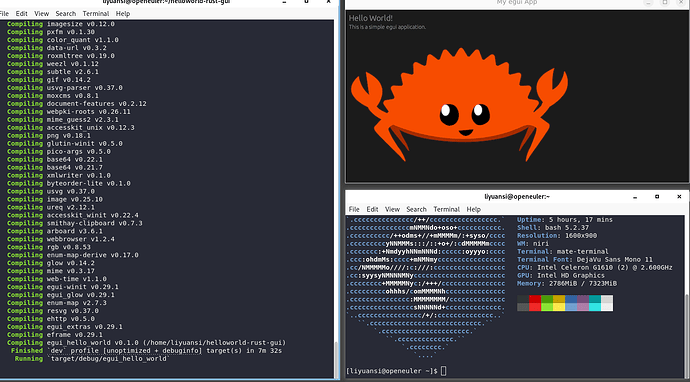Click the 'Compiling usvg-parser v0.37.0' line
Image resolution: width=690 pixels, height=382 pixels.
pyautogui.click(x=65, y=88)
